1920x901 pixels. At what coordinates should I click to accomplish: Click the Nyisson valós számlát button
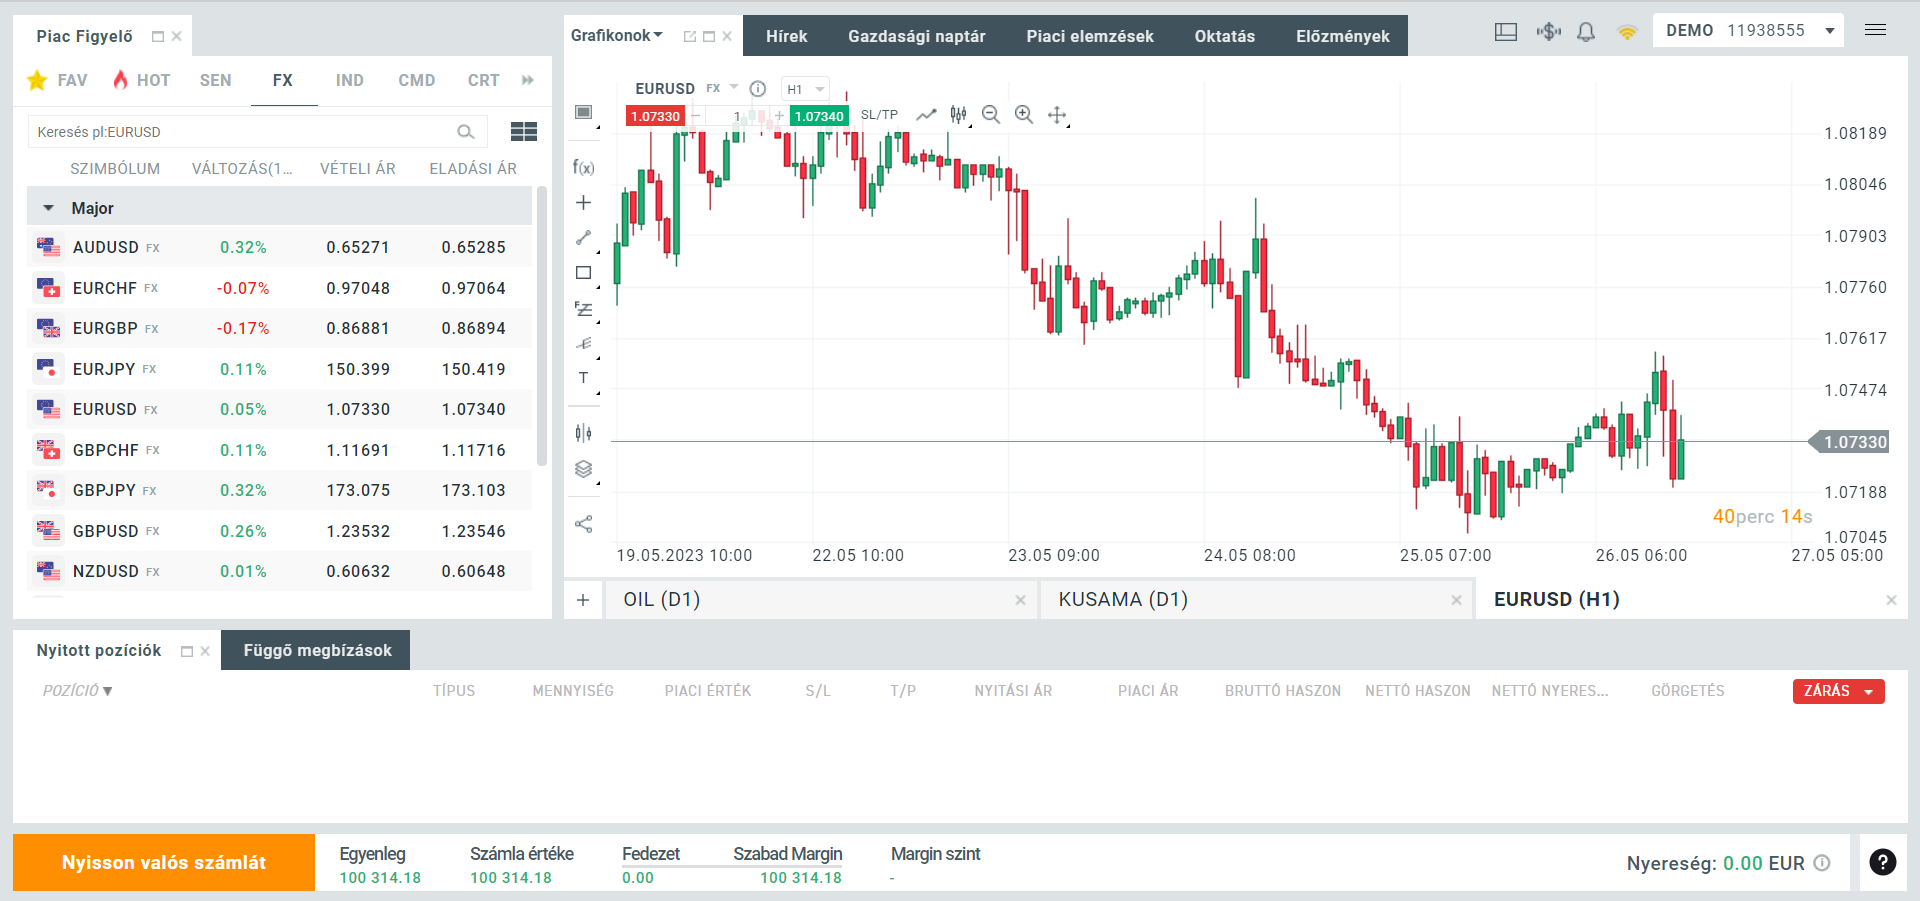(164, 863)
